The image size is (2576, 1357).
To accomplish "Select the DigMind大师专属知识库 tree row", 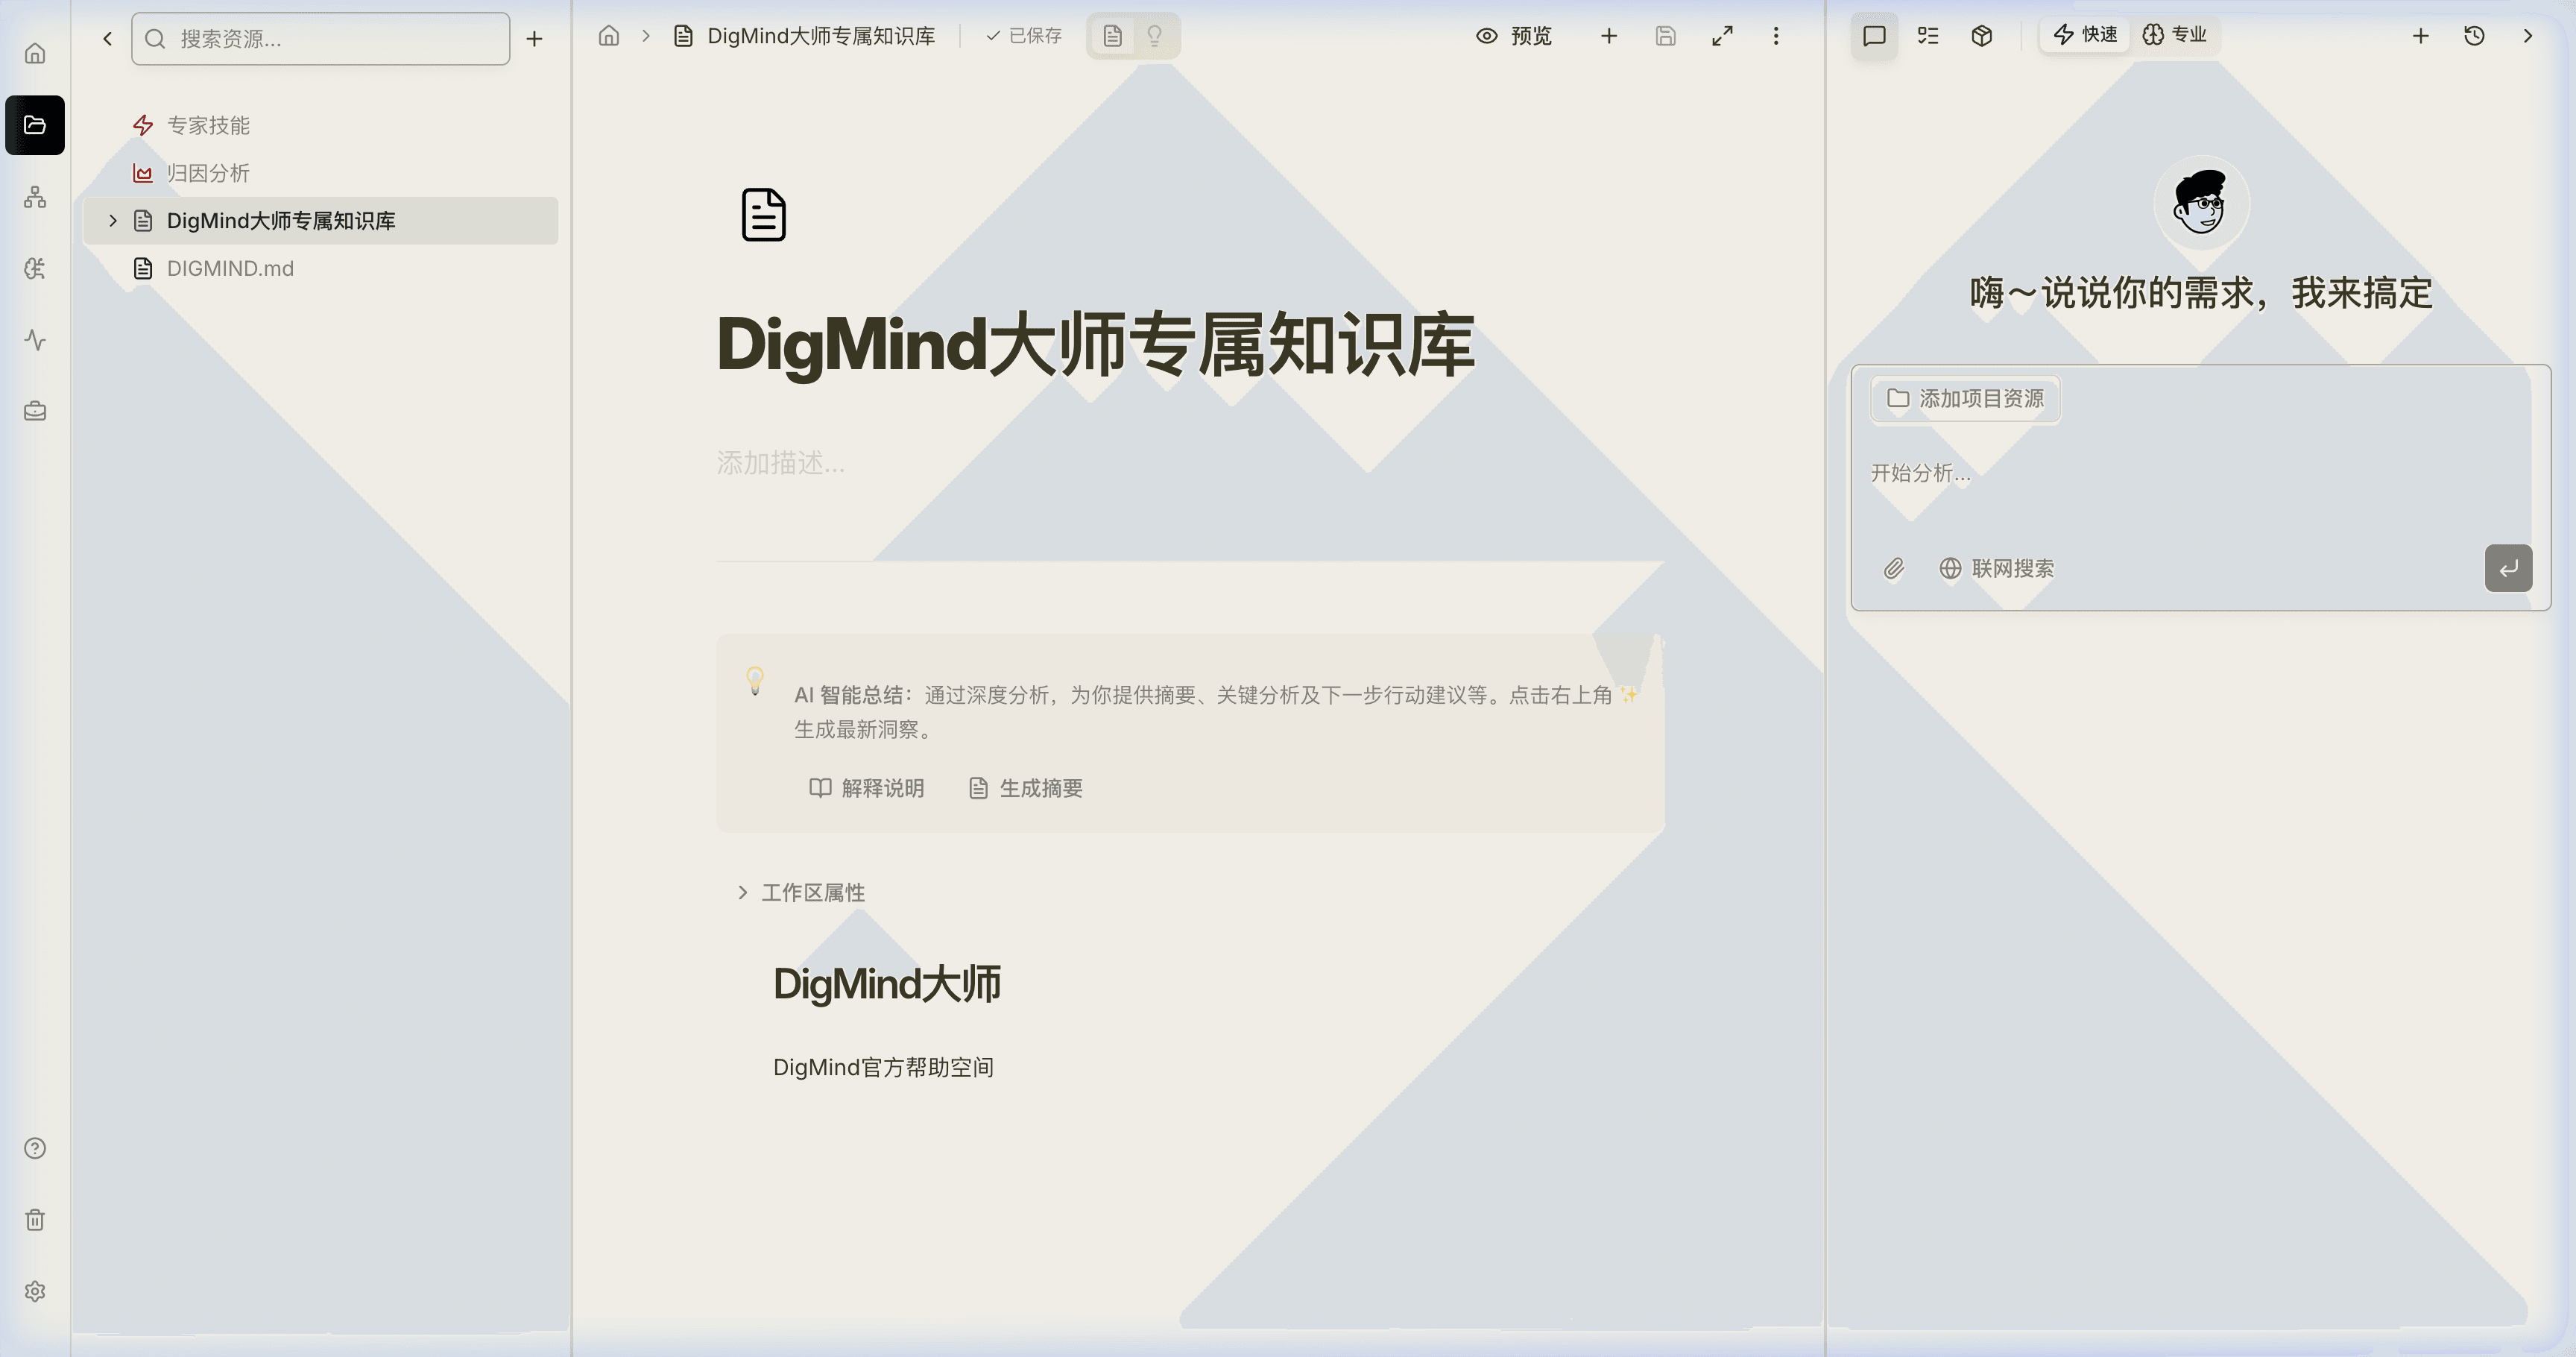I will (320, 220).
